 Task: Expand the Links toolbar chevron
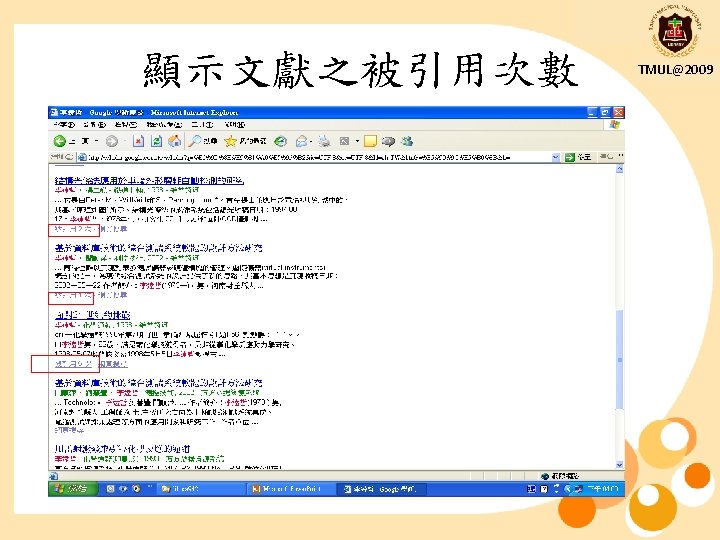pyautogui.click(x=621, y=156)
